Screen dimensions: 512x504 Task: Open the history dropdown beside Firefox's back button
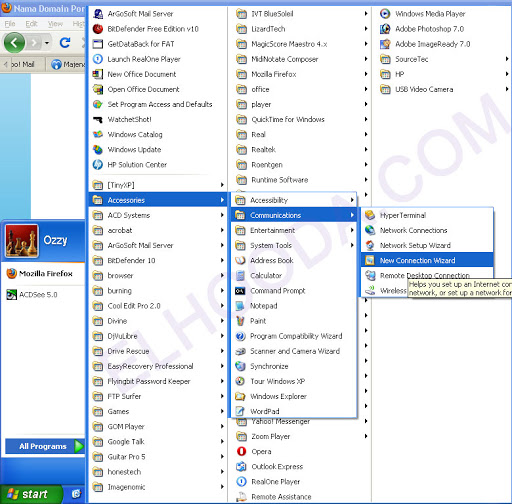47,43
